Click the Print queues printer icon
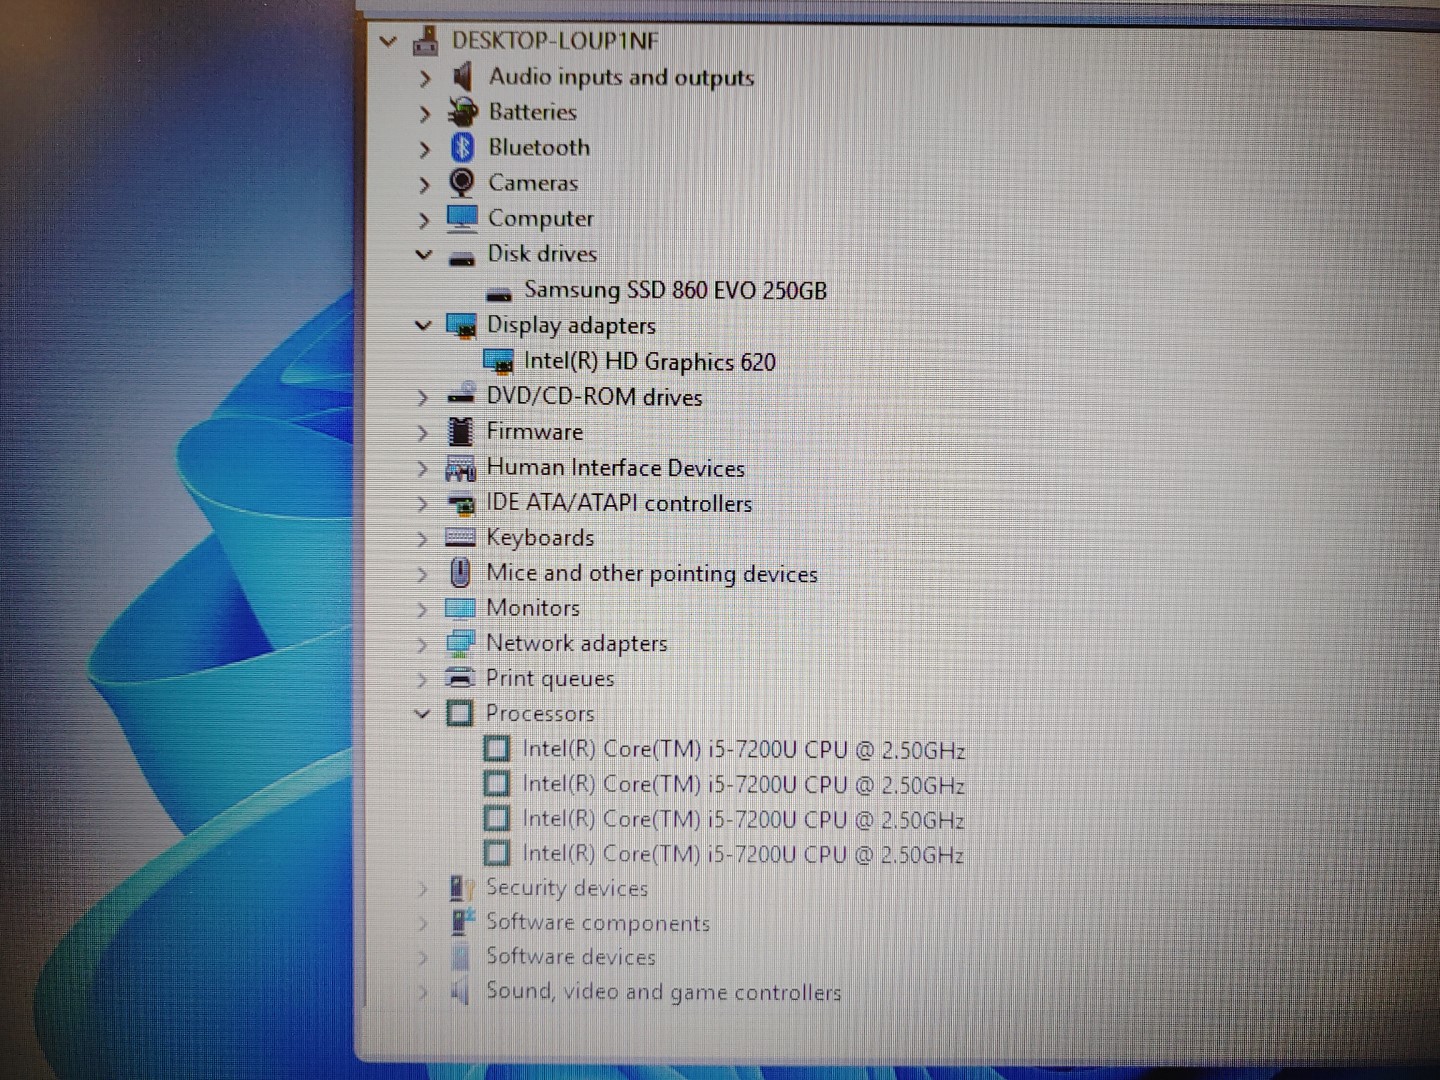This screenshot has width=1440, height=1080. [x=459, y=678]
